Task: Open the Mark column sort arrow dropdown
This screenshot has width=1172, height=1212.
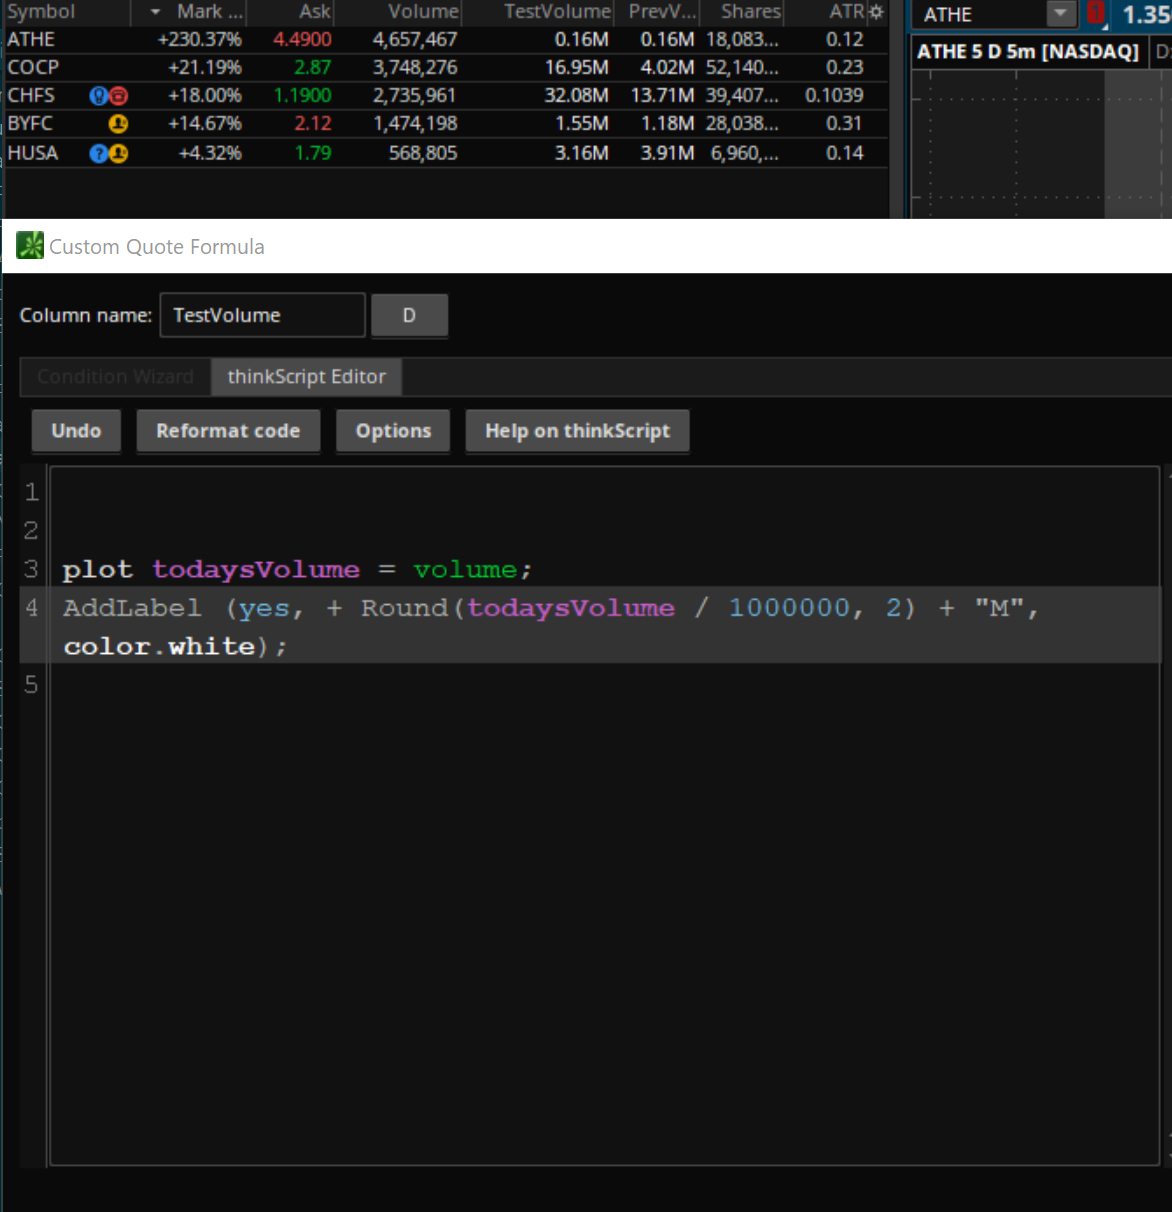Action: [x=155, y=12]
